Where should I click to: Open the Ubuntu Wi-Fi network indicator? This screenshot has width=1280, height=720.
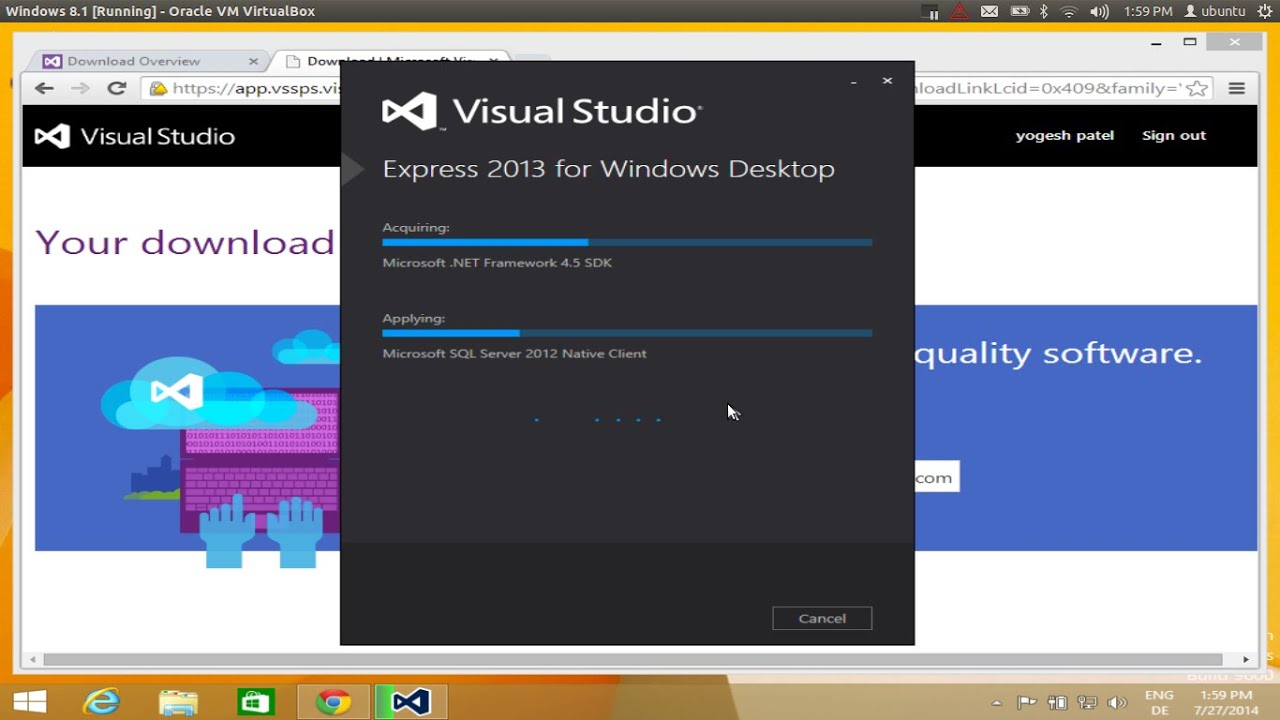tap(1068, 11)
